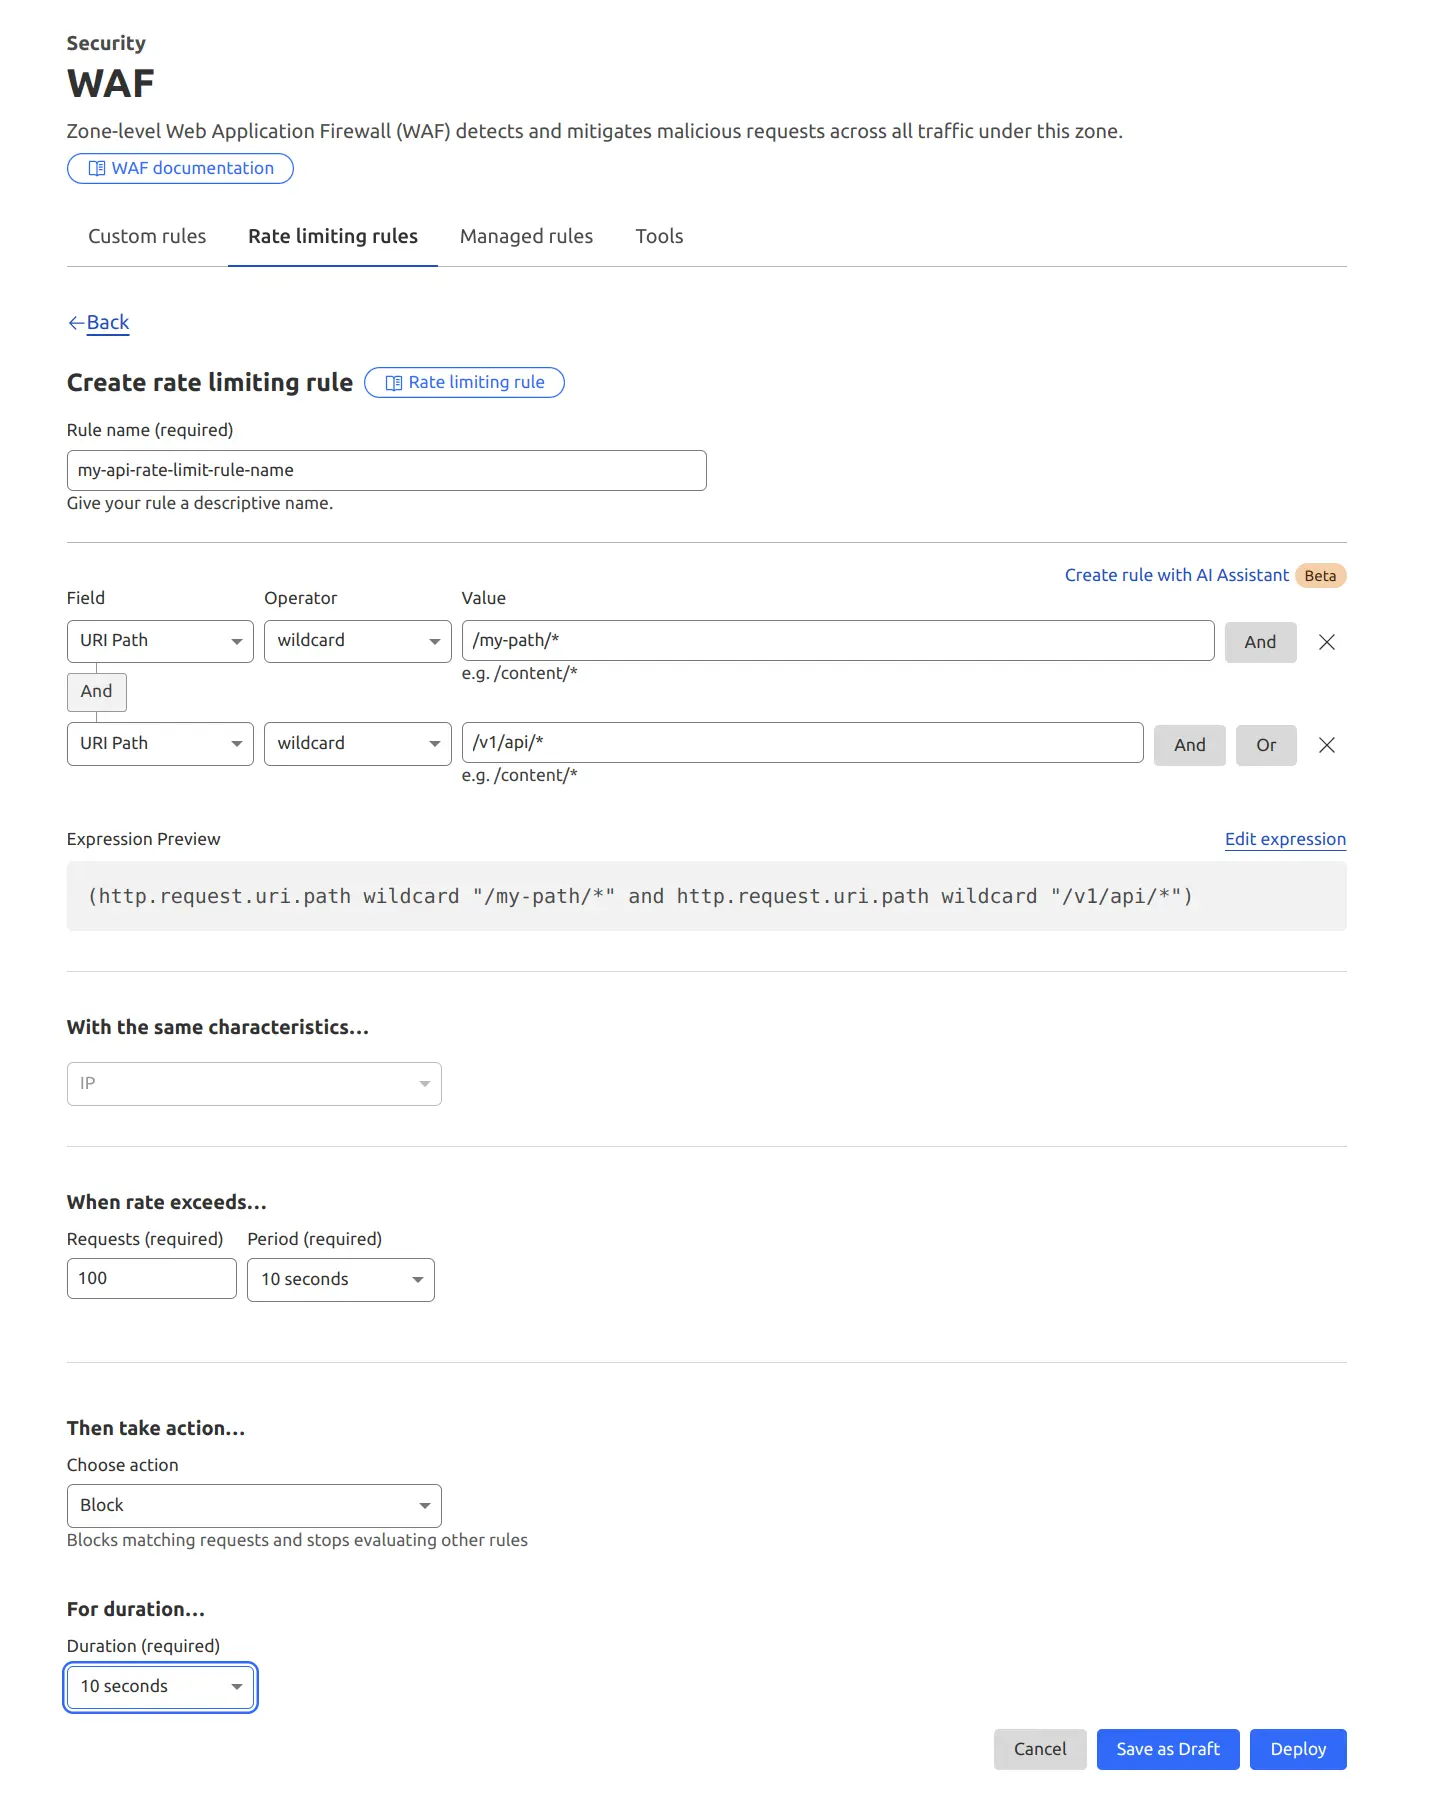Open the Period 10 seconds dropdown
Image resolution: width=1451 pixels, height=1816 pixels.
(341, 1280)
